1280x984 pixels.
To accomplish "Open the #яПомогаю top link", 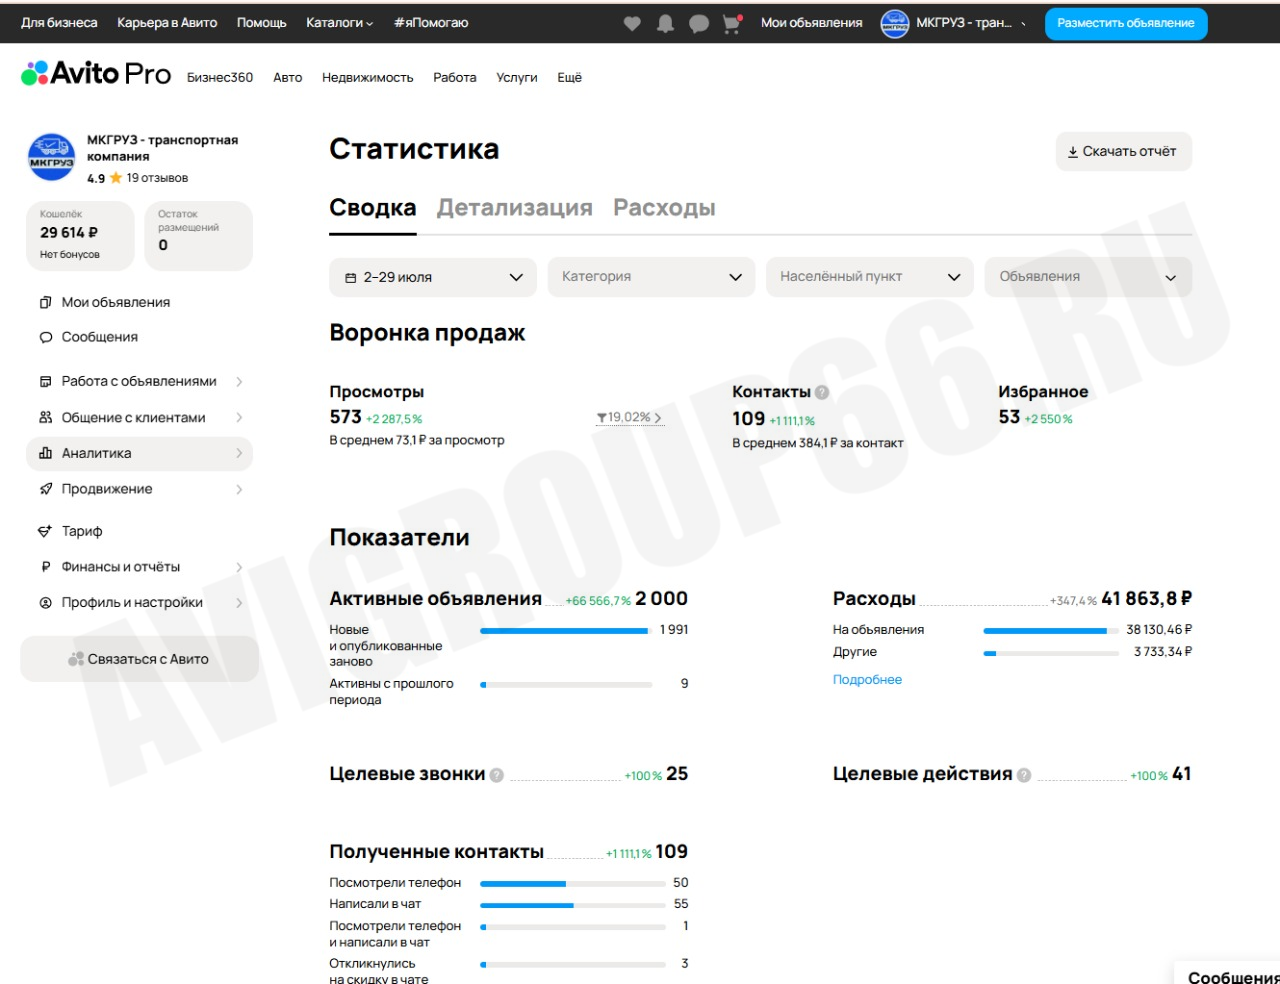I will (431, 23).
